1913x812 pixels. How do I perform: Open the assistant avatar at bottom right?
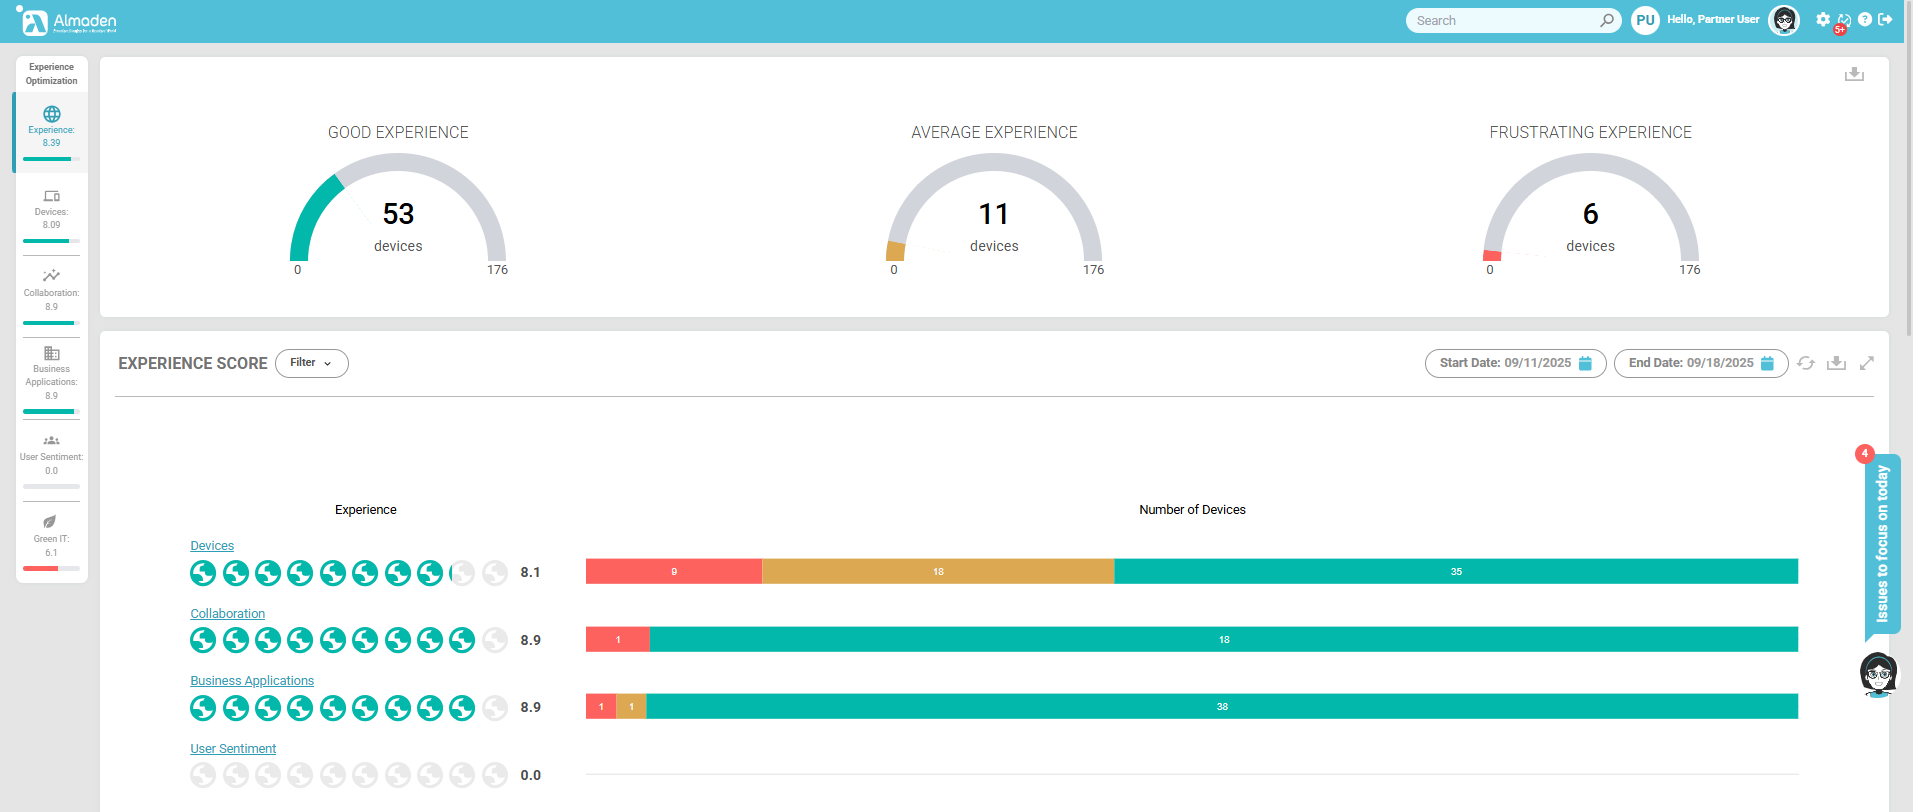pos(1878,674)
